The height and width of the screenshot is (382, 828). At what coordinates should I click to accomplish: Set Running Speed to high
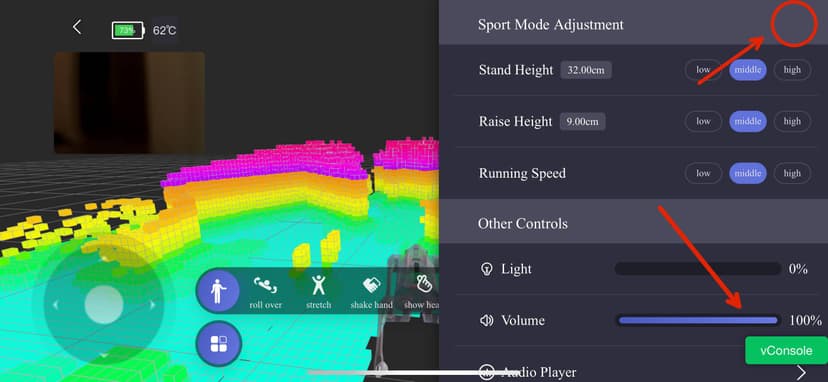coord(792,173)
